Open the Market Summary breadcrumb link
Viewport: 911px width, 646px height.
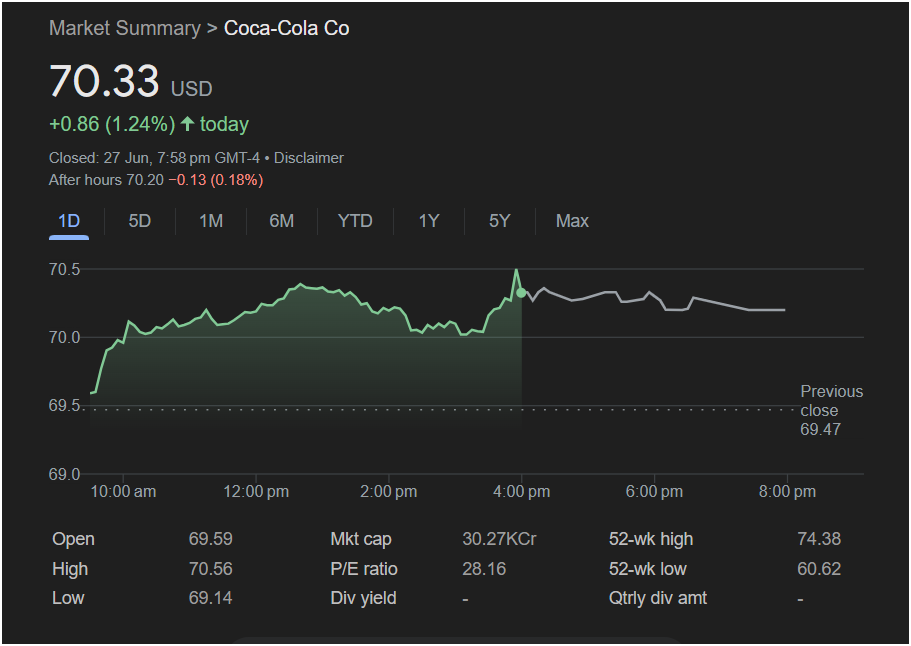coord(125,28)
